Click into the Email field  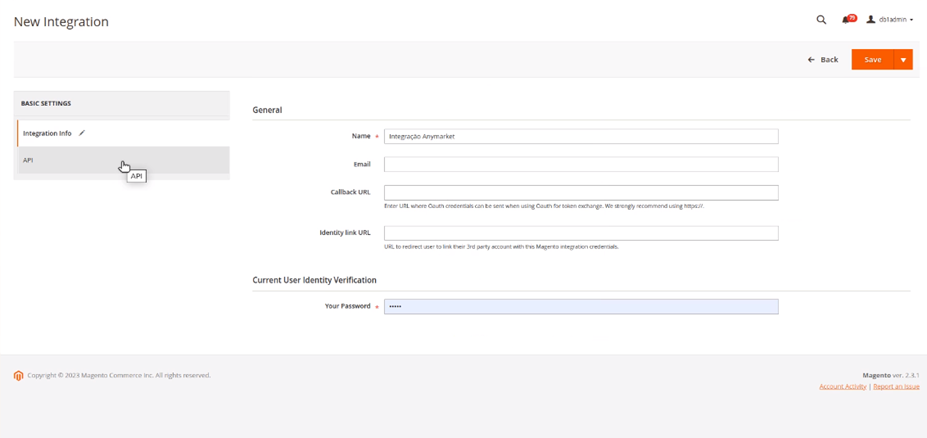(x=581, y=164)
